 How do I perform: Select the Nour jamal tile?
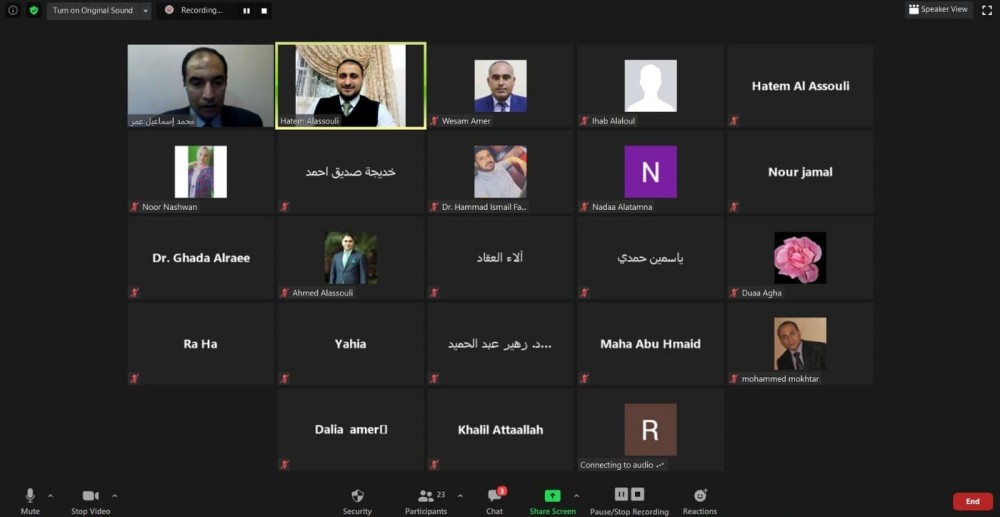coord(800,171)
